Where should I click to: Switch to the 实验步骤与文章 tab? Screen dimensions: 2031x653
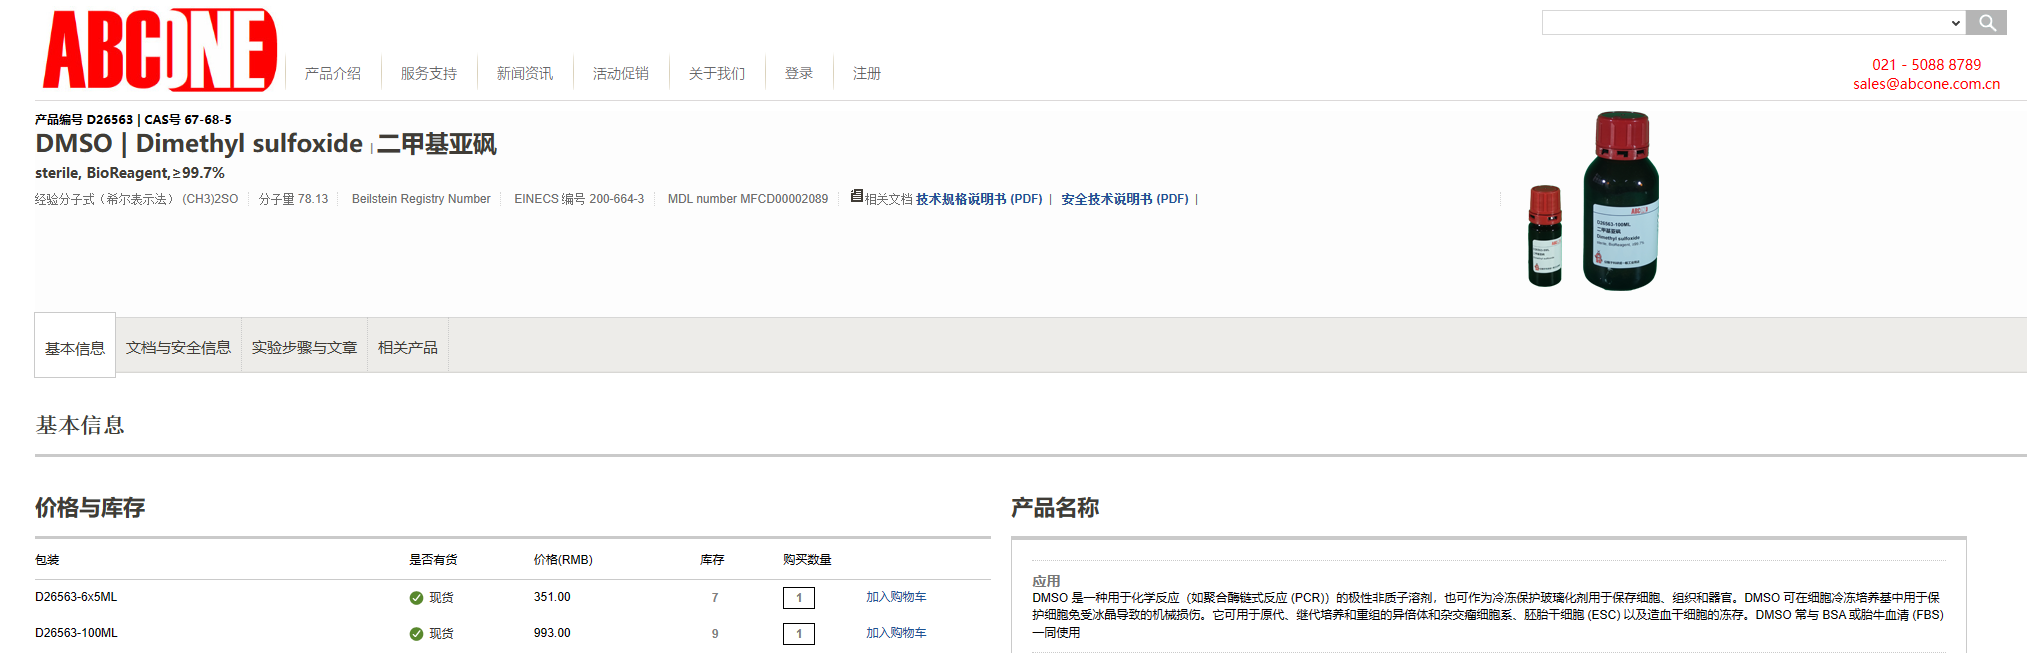(x=304, y=347)
